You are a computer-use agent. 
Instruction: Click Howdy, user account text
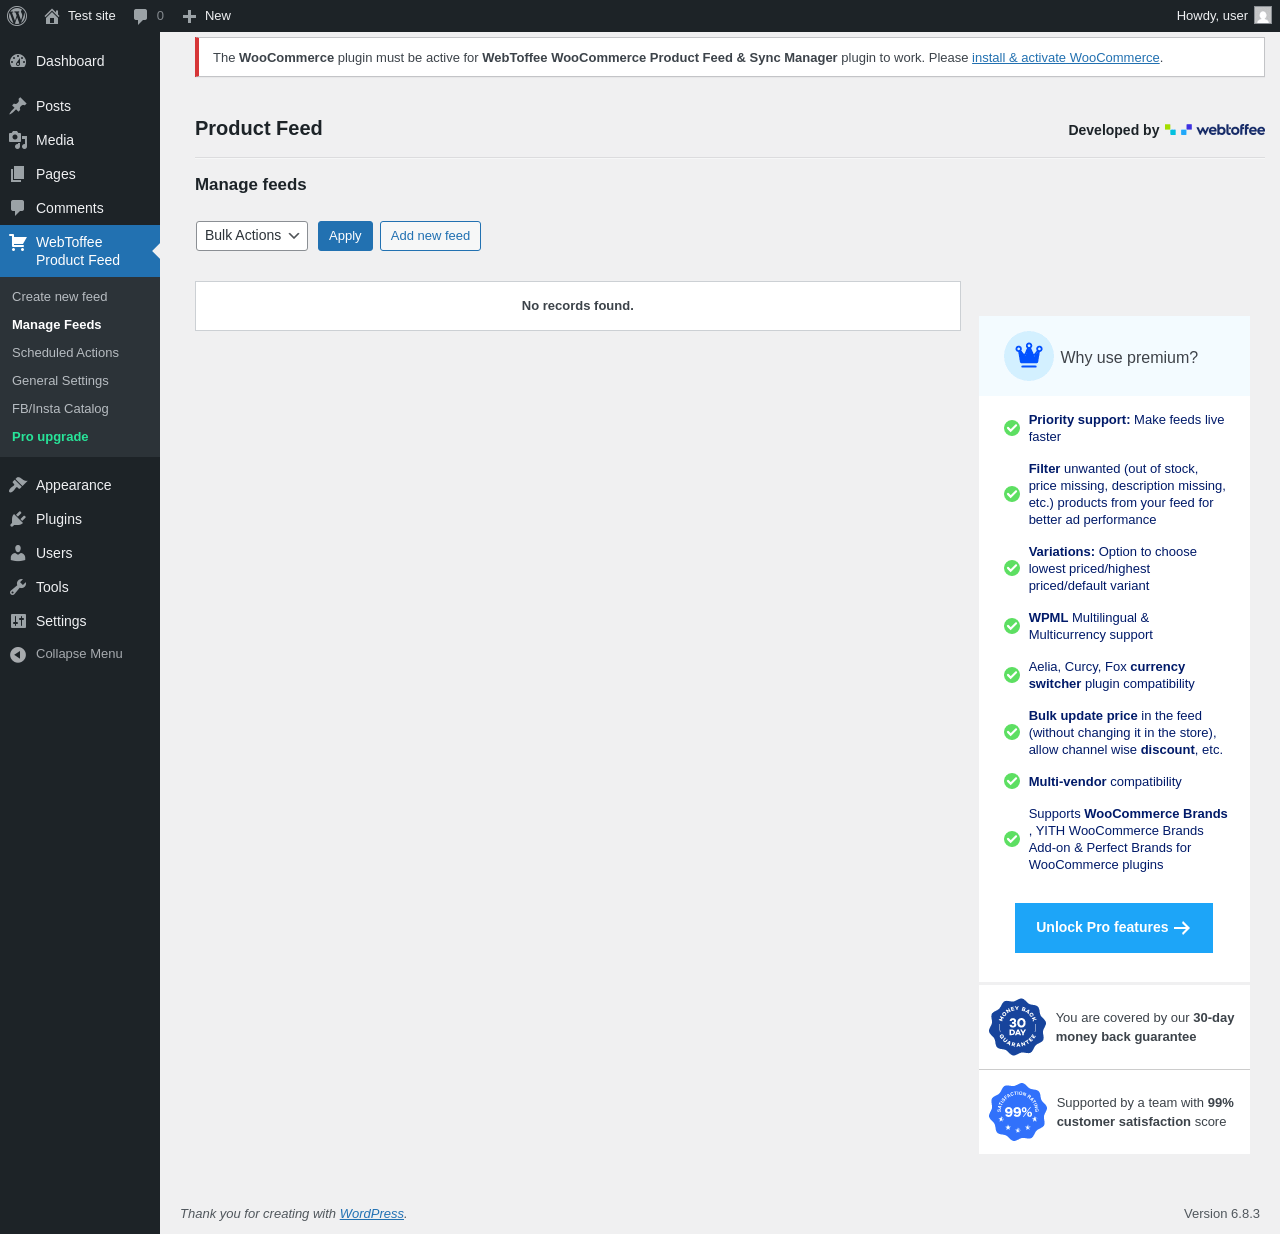click(1212, 16)
